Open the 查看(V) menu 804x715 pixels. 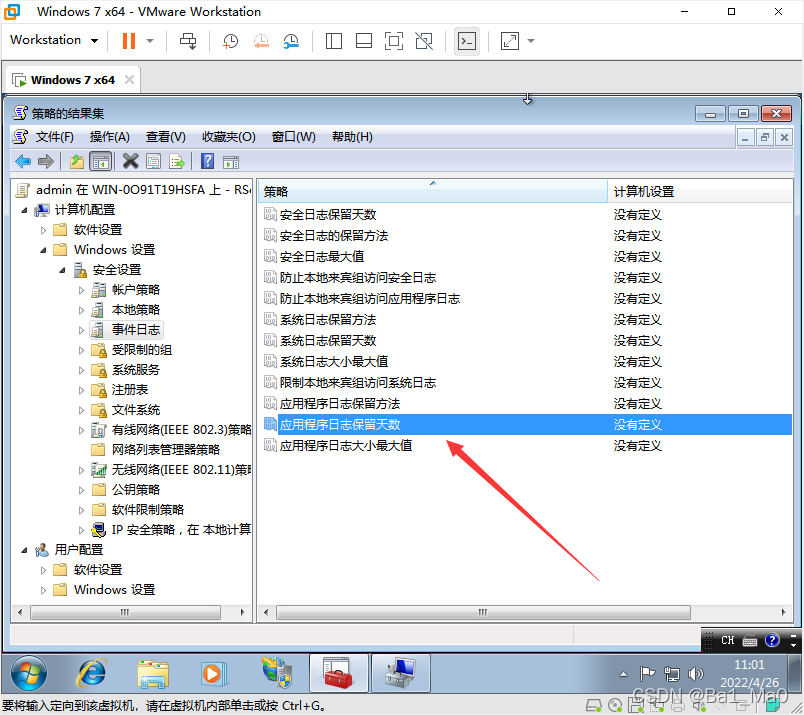166,137
